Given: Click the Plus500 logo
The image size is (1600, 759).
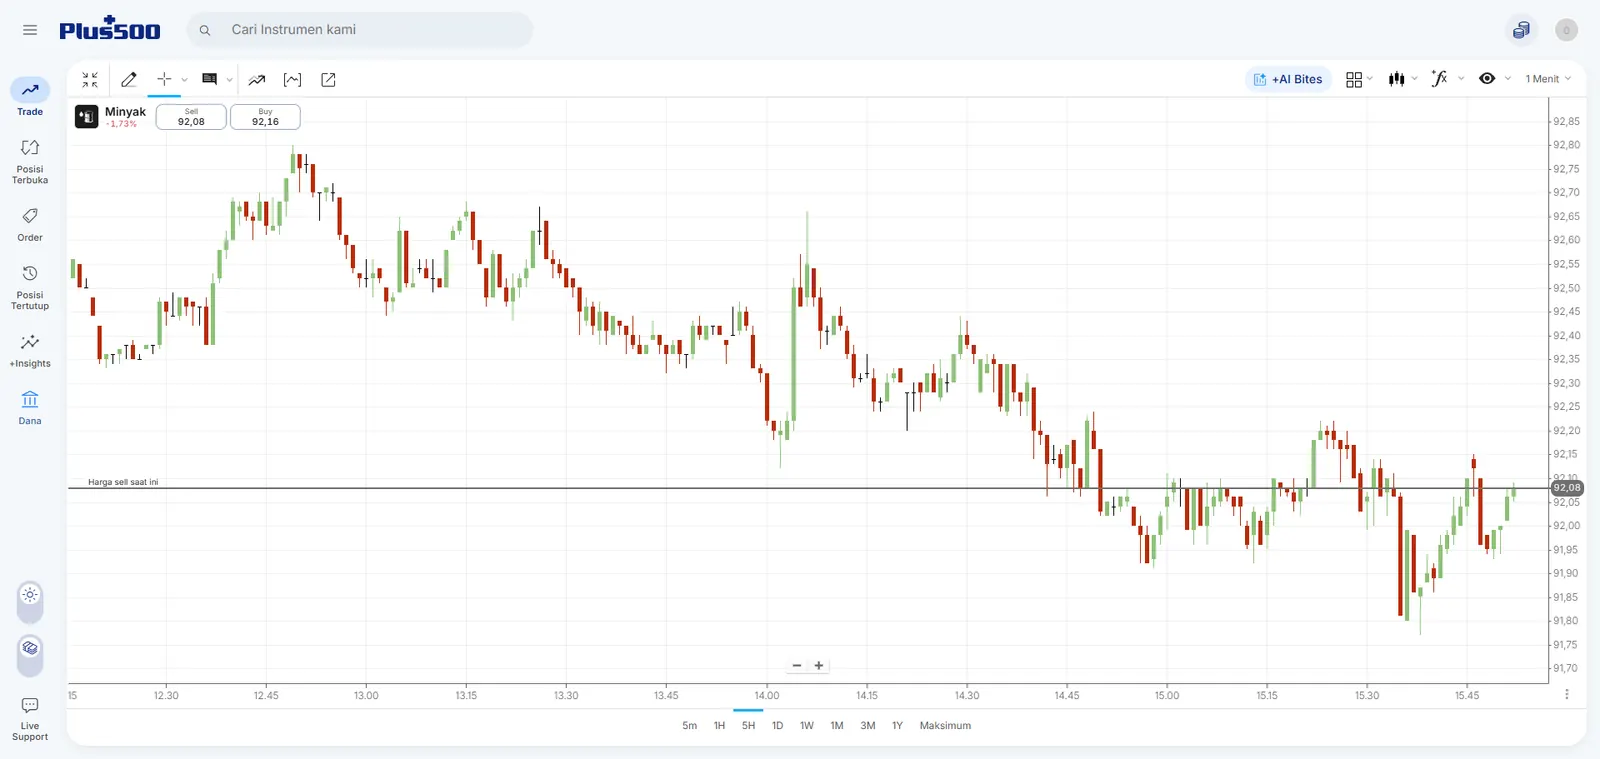Looking at the screenshot, I should coord(109,29).
